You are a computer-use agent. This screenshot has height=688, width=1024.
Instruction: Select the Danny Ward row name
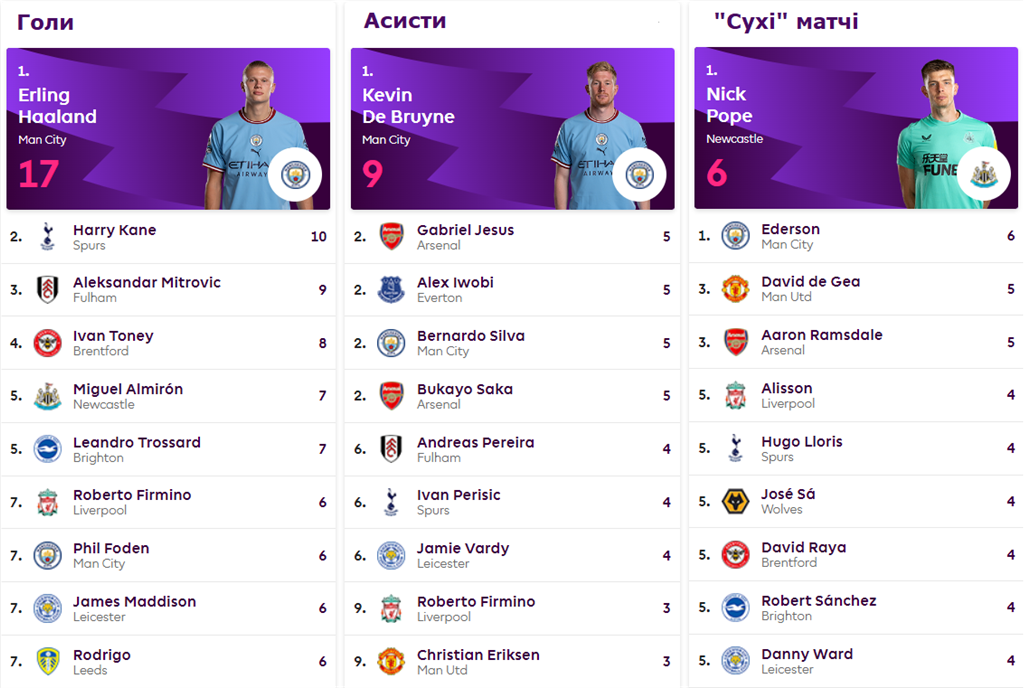tap(806, 654)
